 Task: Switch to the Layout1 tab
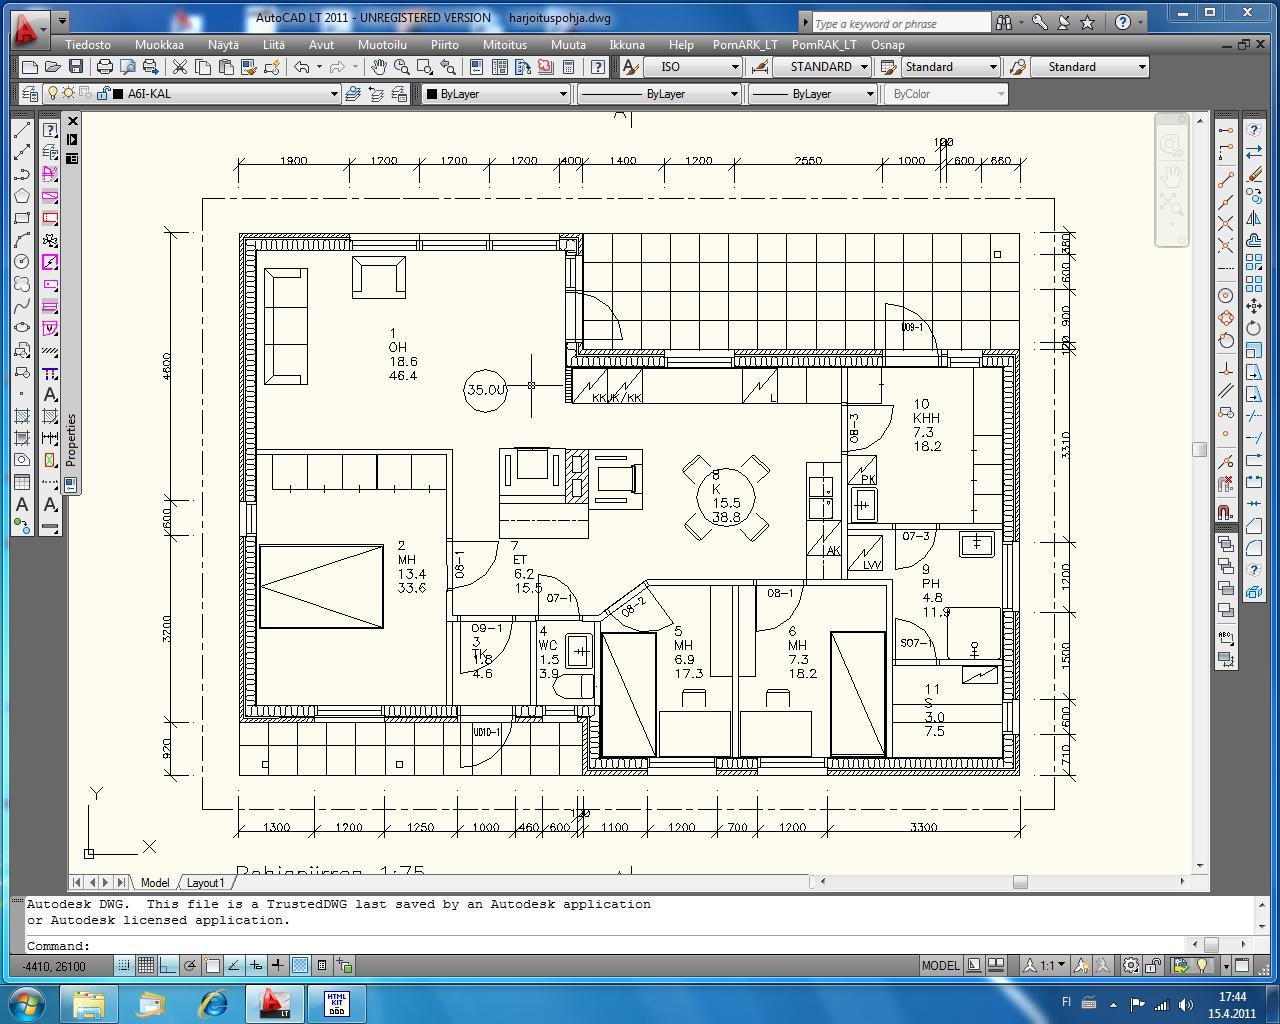[x=205, y=882]
